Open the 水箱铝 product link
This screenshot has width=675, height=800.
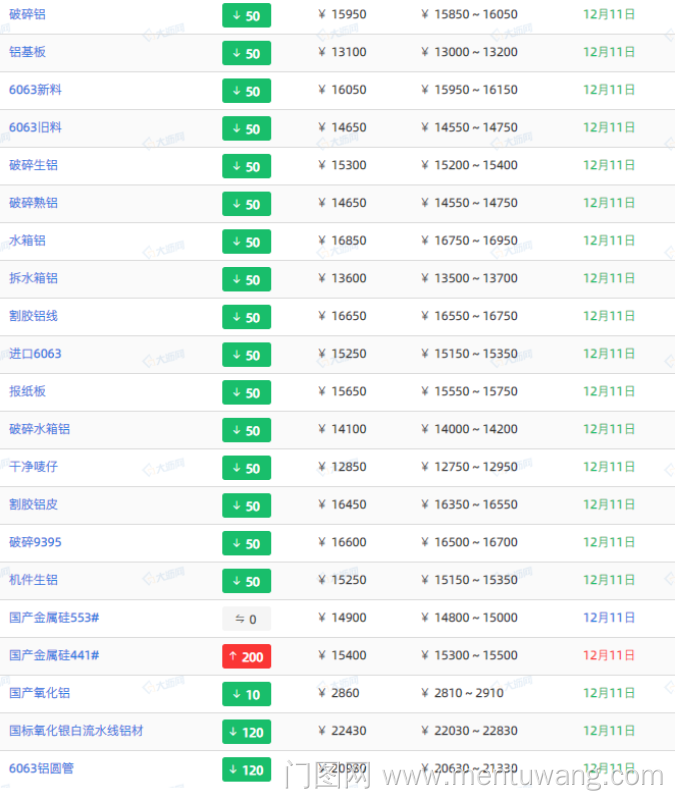tap(27, 241)
